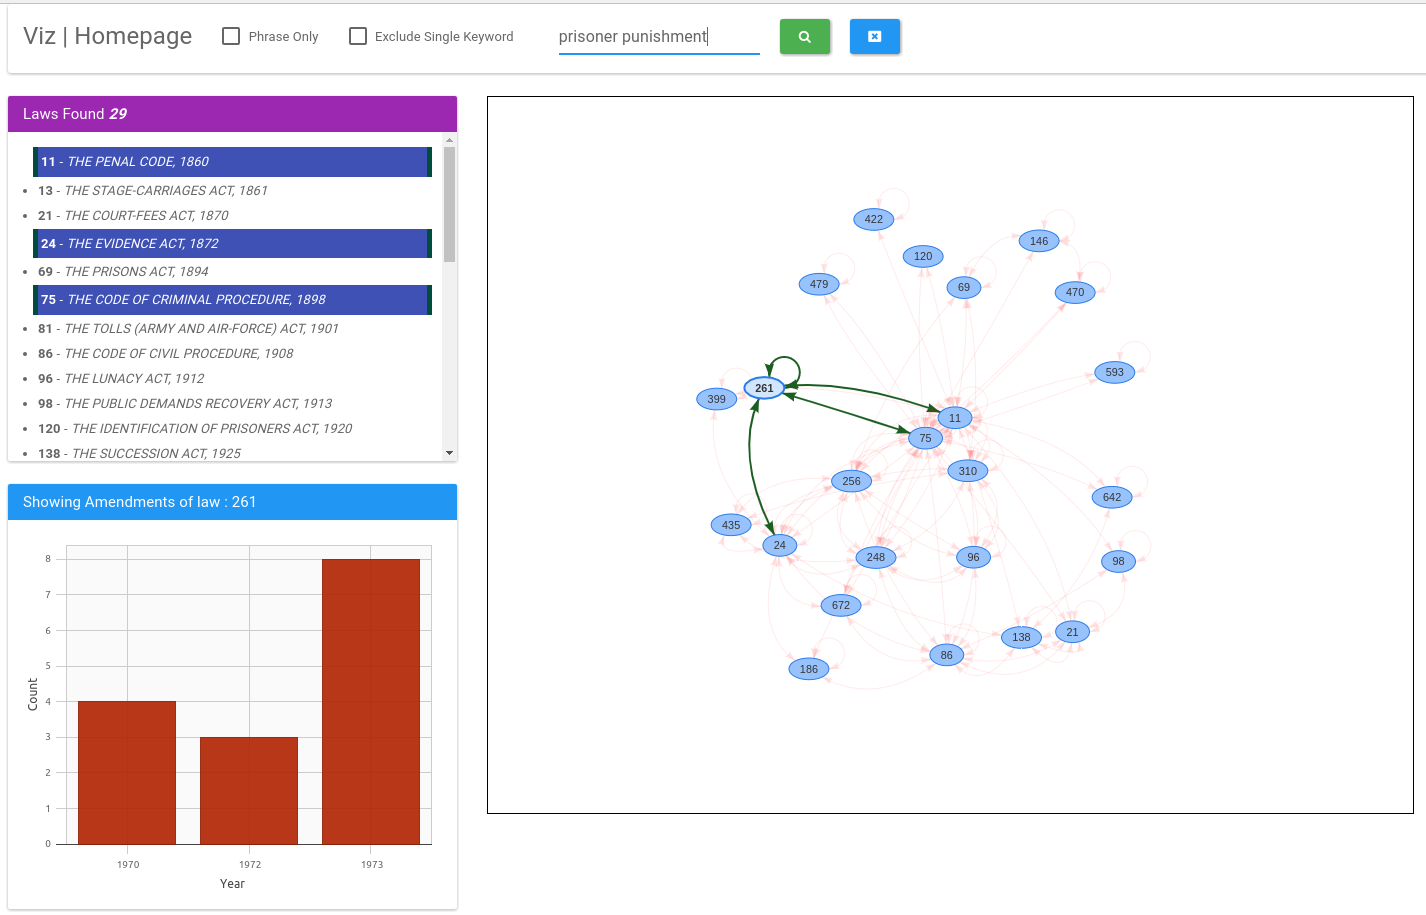The image size is (1426, 915).
Task: Enable the Phrase Only checkbox
Action: pyautogui.click(x=231, y=36)
